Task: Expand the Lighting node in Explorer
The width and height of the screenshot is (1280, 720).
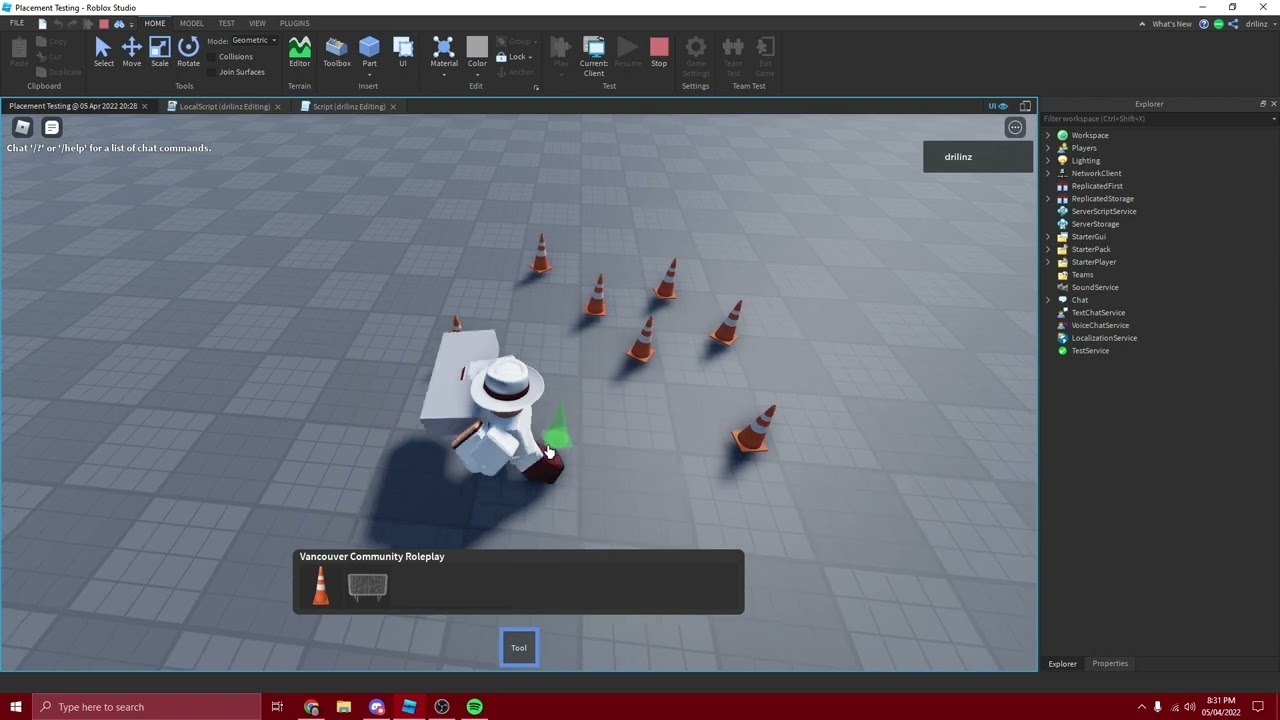Action: pos(1048,161)
